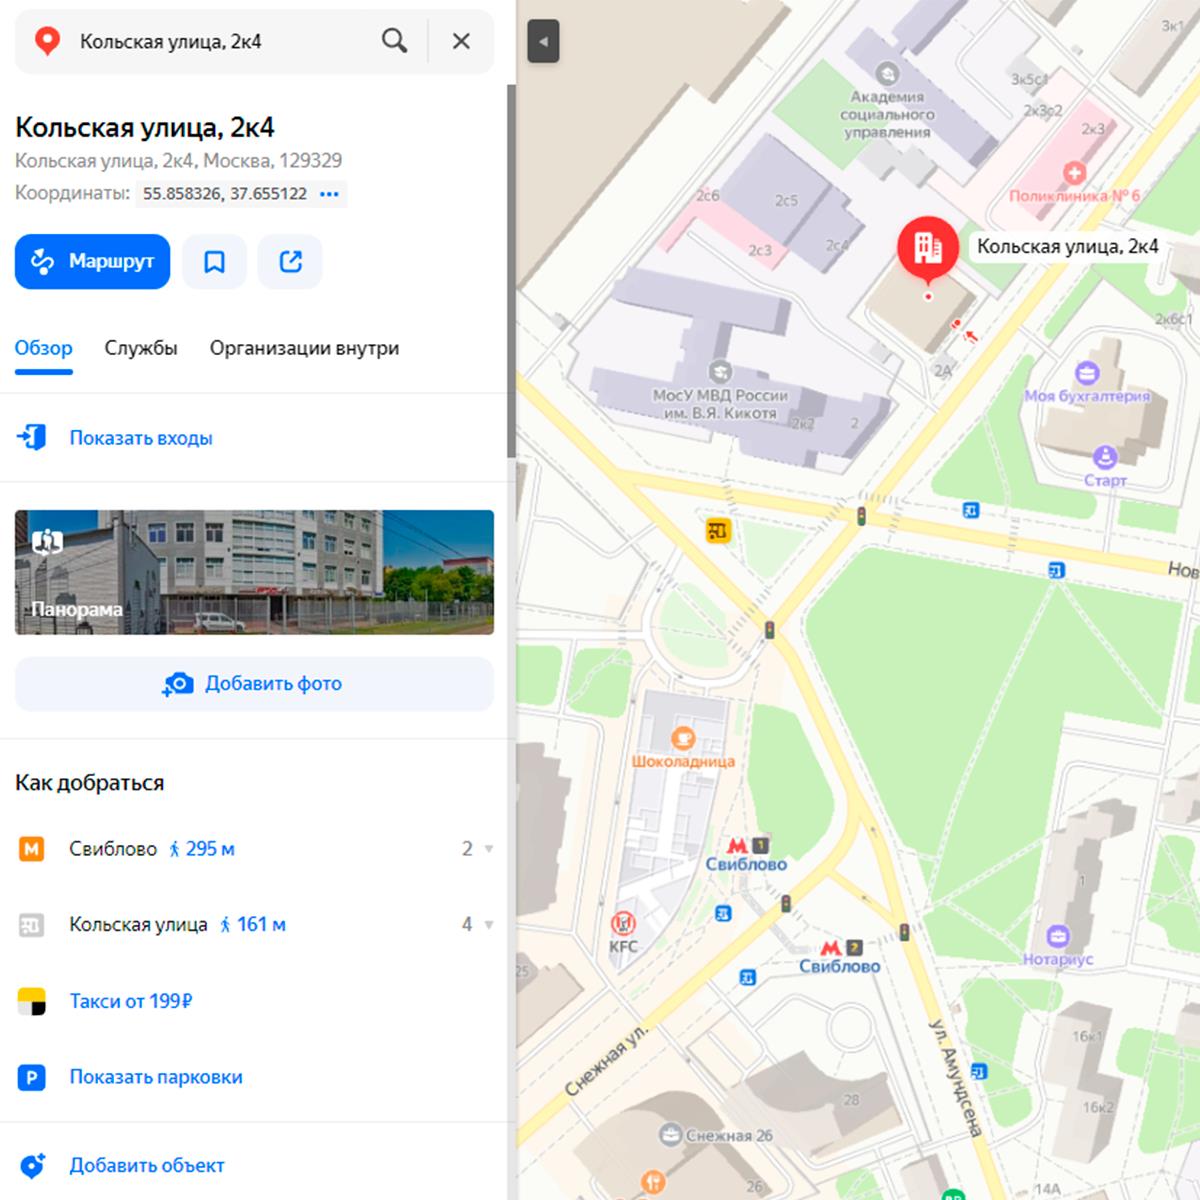The height and width of the screenshot is (1200, 1200).
Task: Click the yellow bus stop icon on the map
Action: coord(718,531)
